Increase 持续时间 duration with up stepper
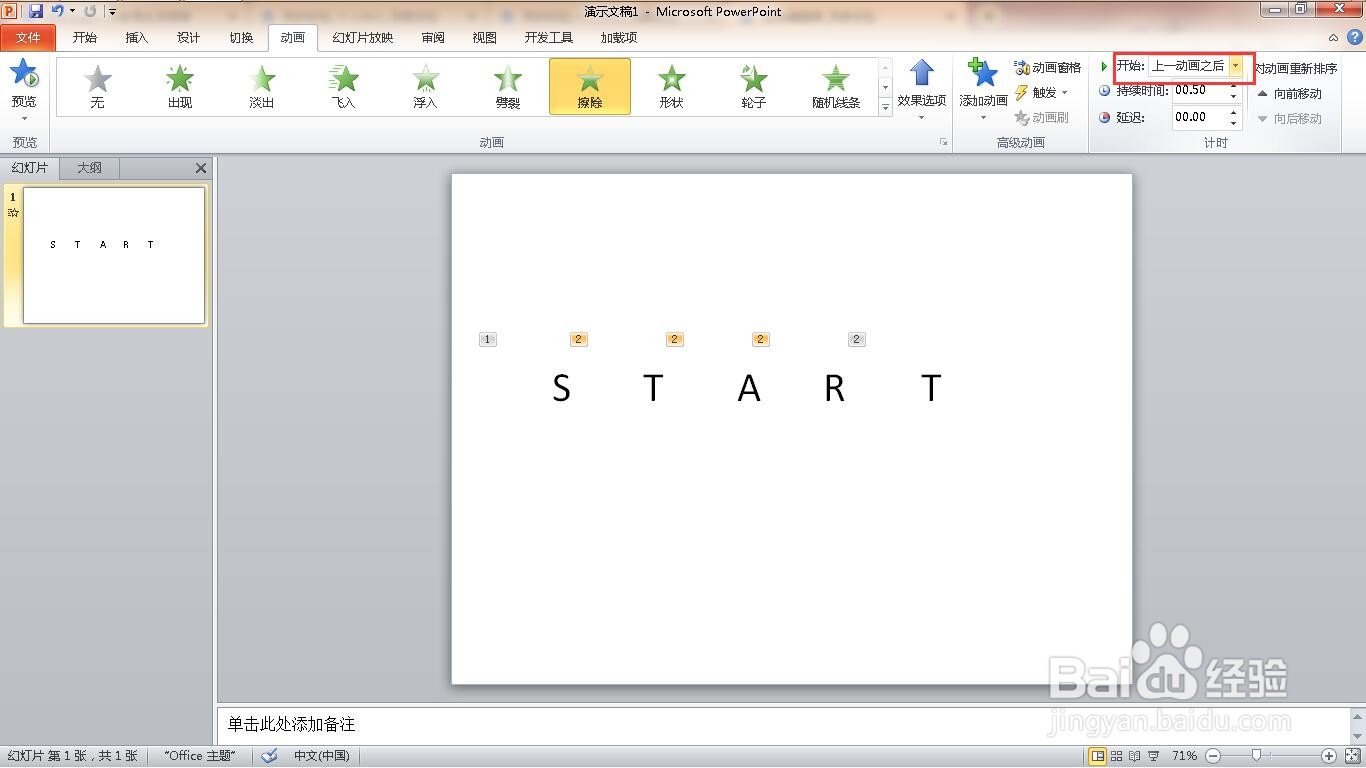Image resolution: width=1366 pixels, height=768 pixels. (1234, 85)
